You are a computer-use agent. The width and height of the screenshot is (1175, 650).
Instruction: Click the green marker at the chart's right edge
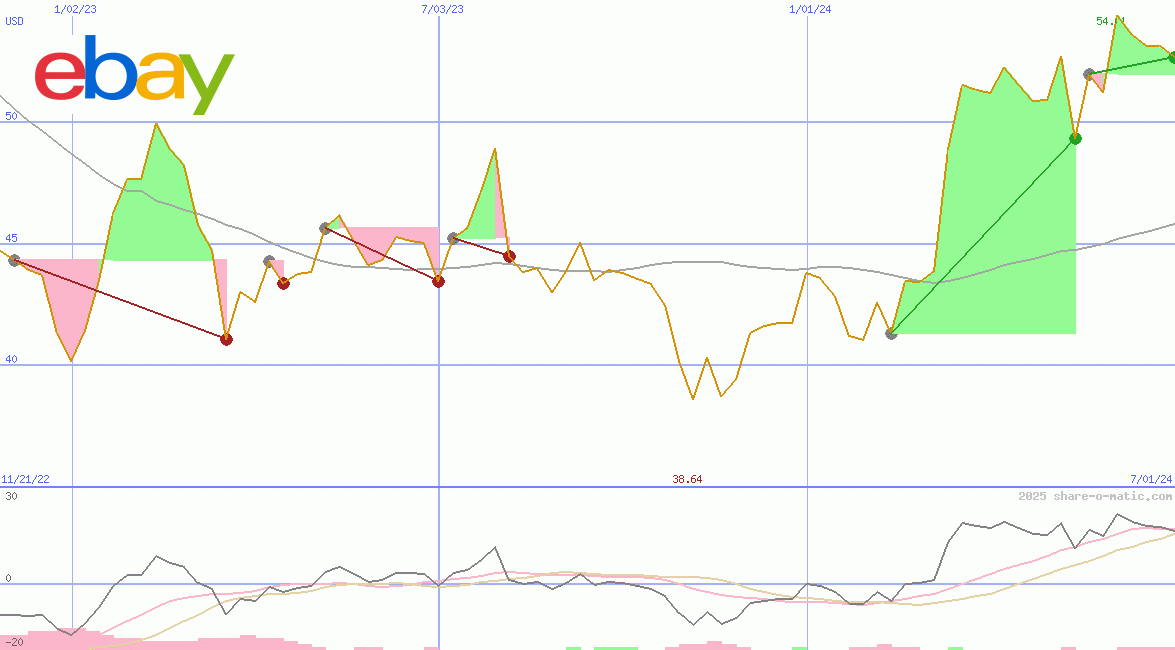pyautogui.click(x=1172, y=57)
